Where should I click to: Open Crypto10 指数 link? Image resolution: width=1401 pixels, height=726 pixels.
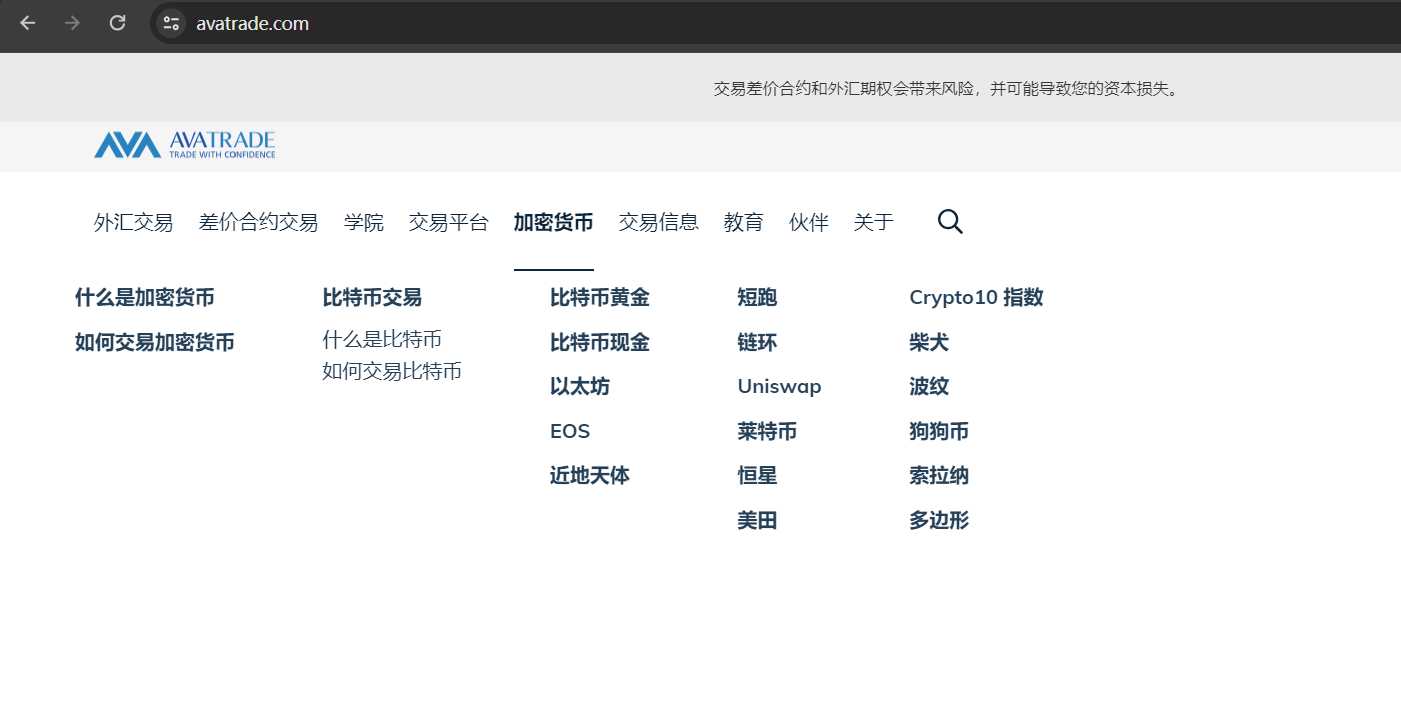click(976, 298)
